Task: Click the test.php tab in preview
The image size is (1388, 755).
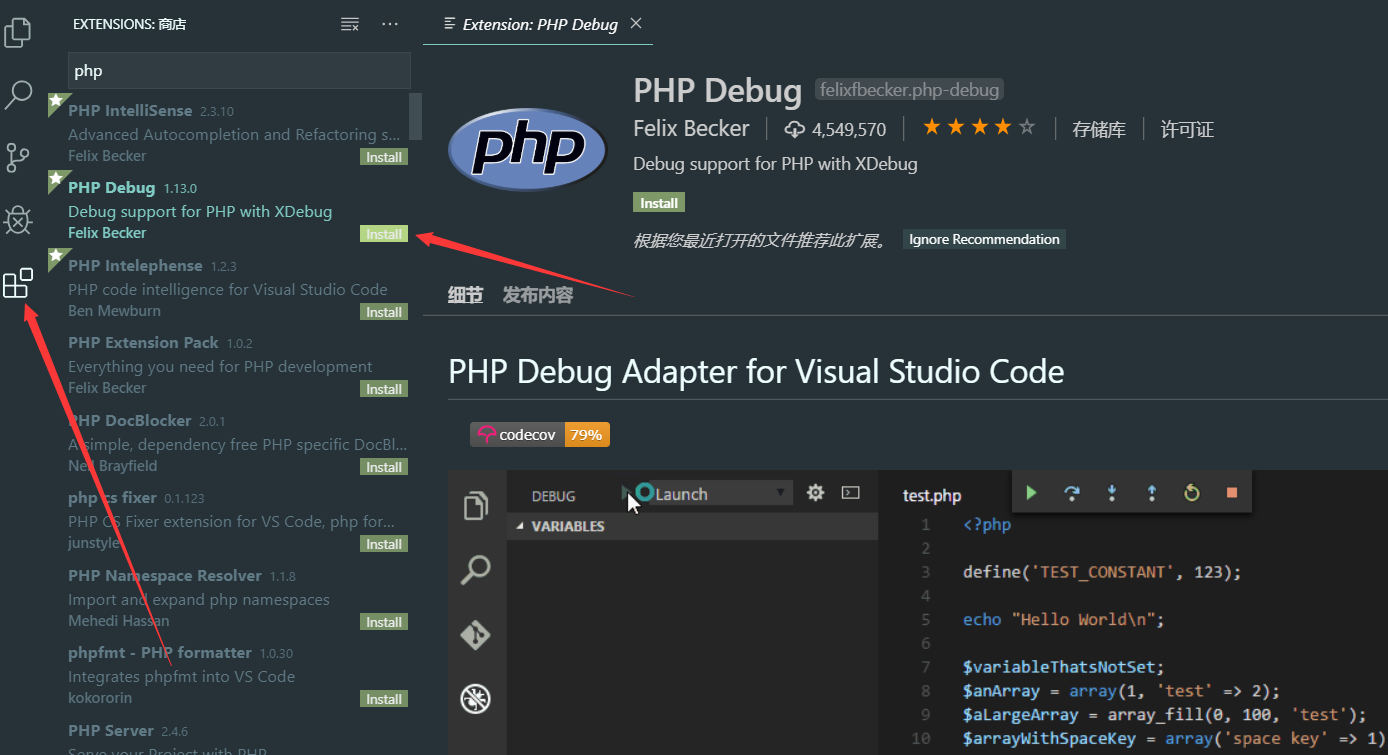Action: click(931, 495)
